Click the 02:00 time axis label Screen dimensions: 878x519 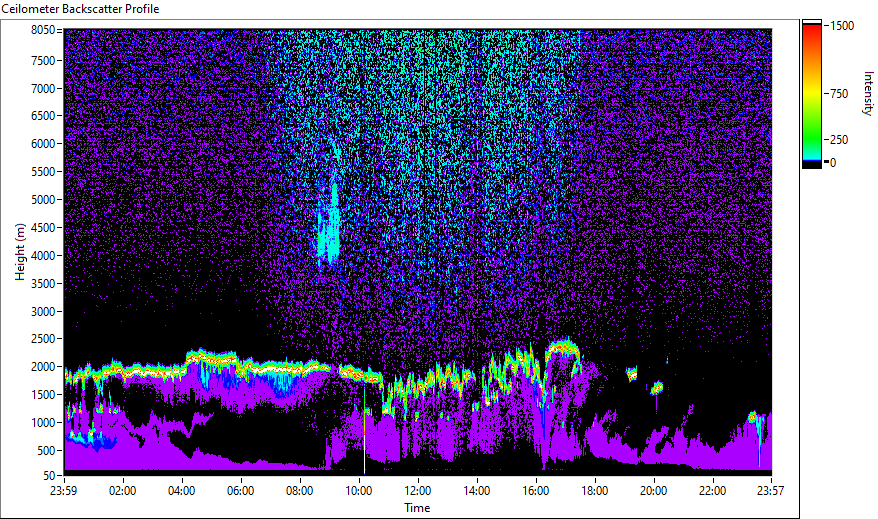pos(123,491)
